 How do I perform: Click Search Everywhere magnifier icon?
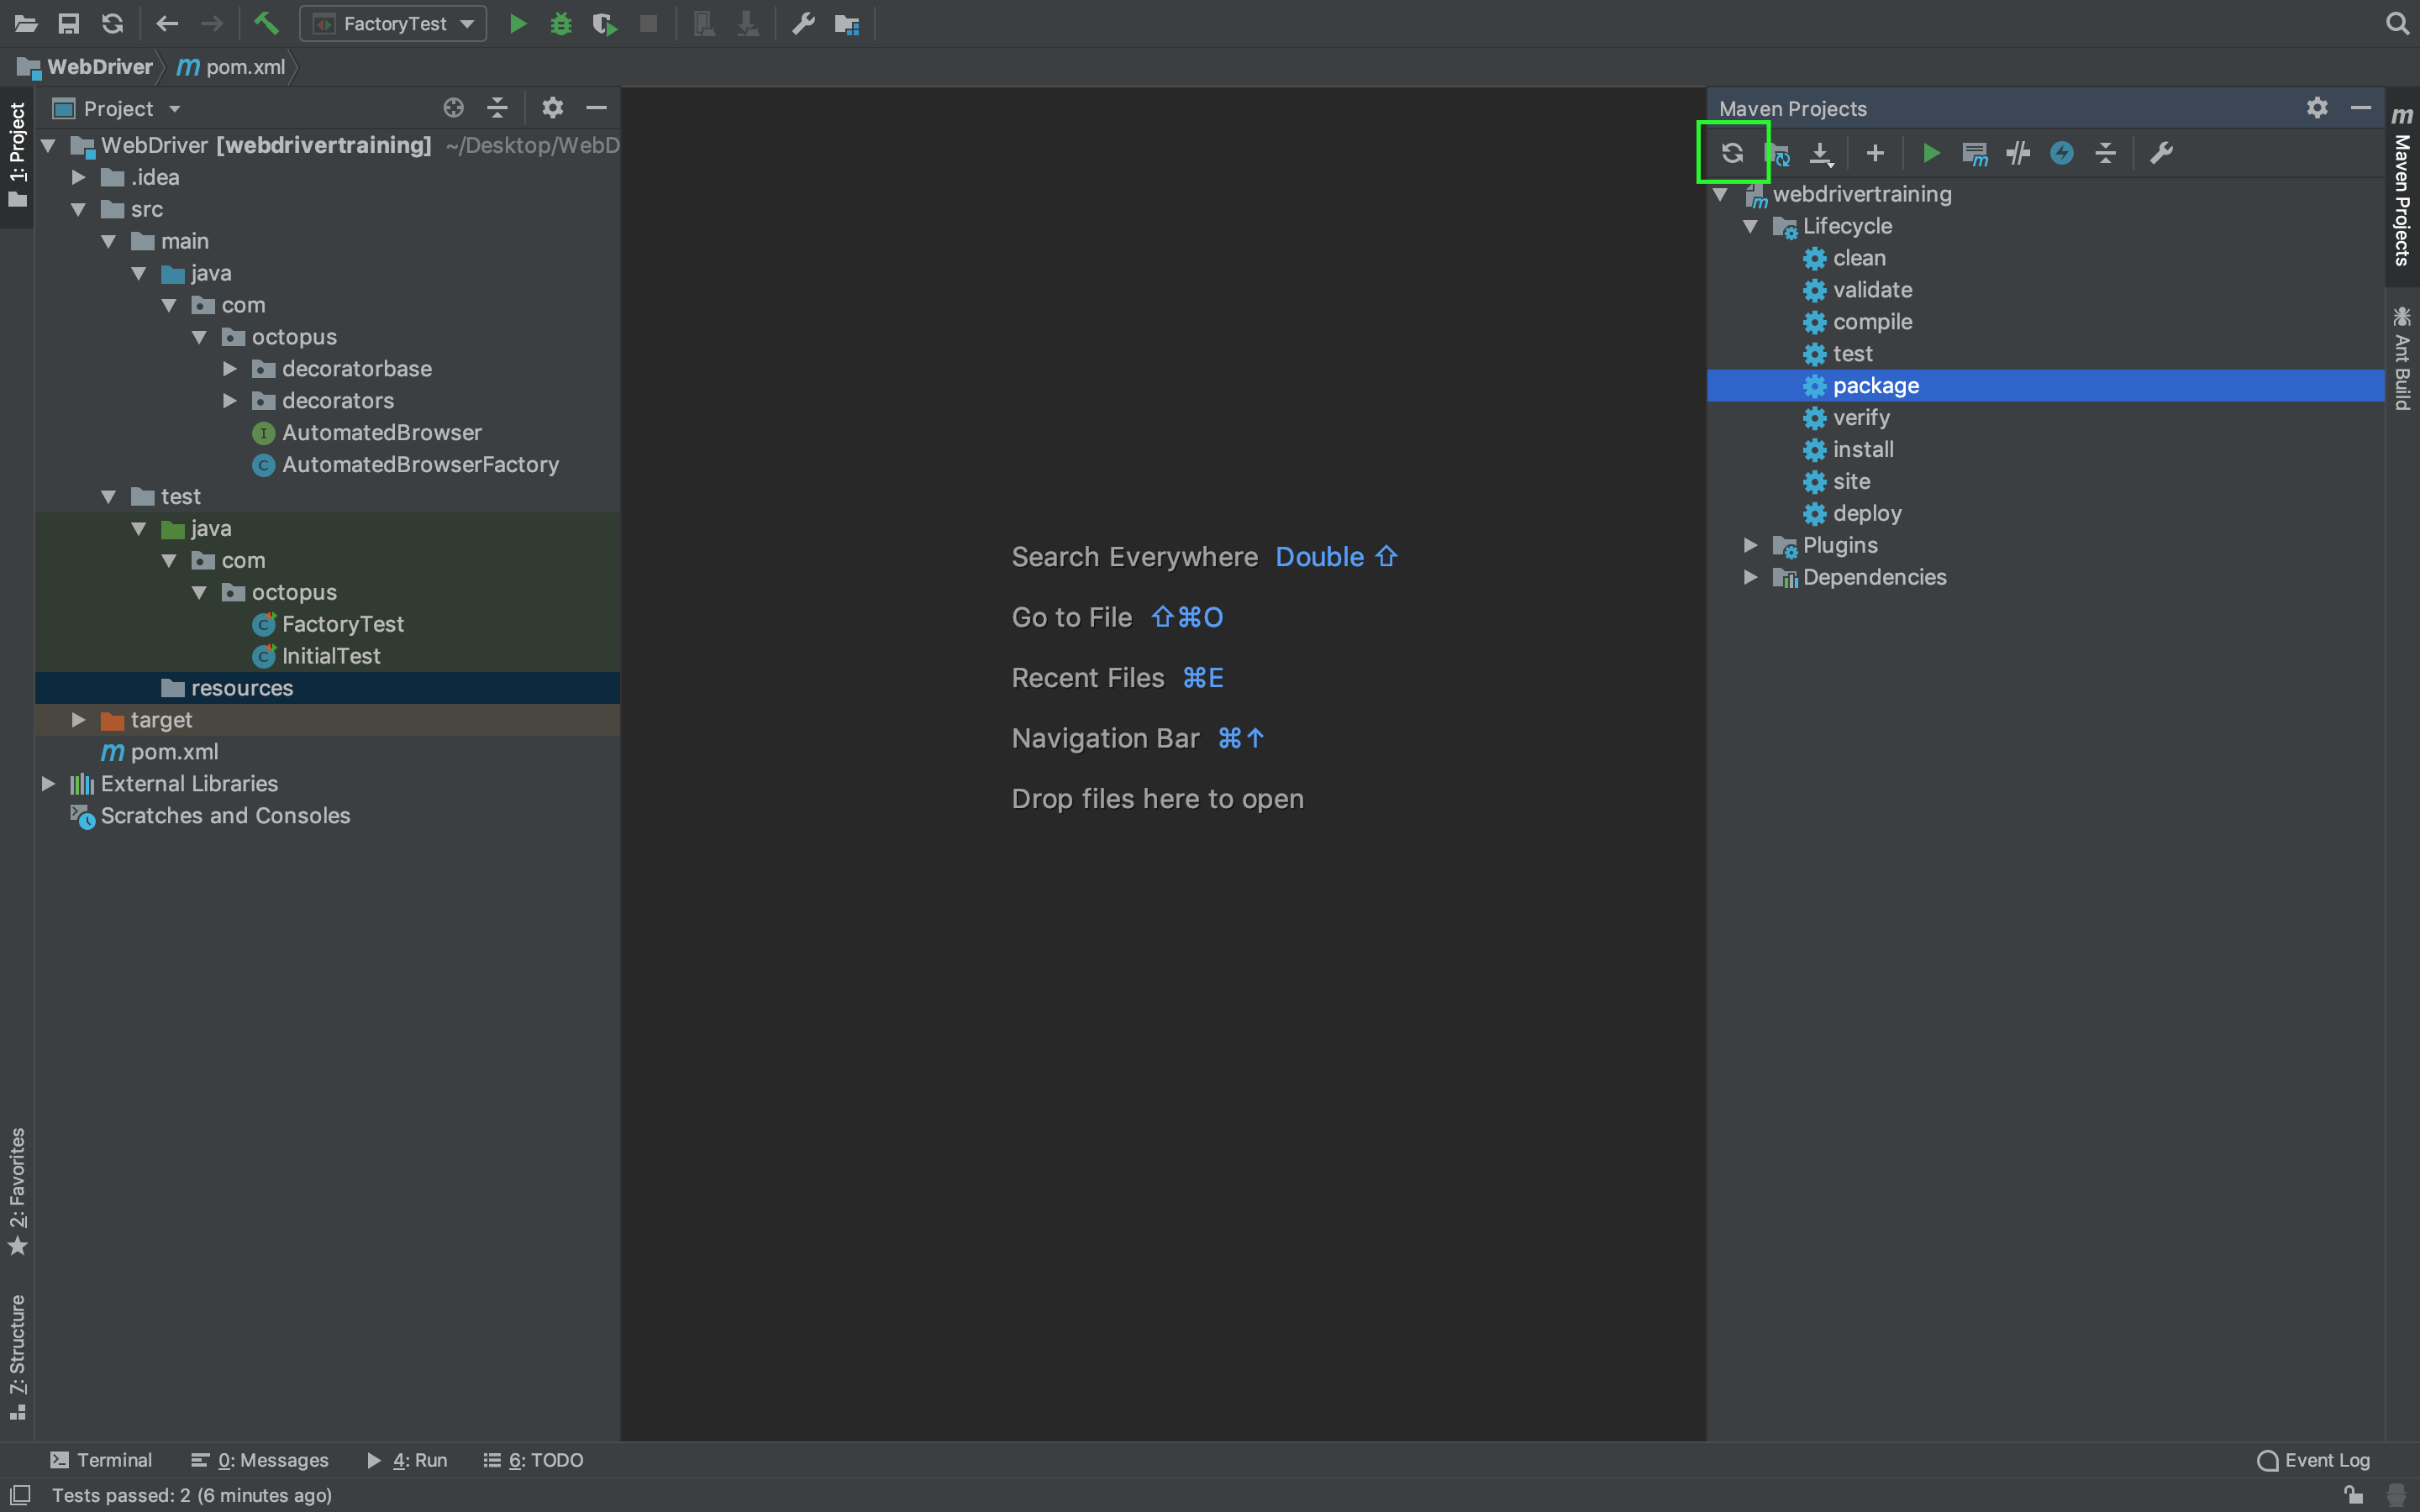pos(2397,23)
